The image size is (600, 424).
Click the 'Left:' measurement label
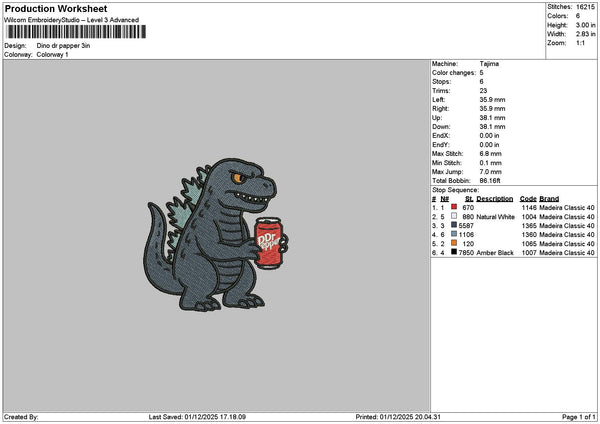[439, 100]
